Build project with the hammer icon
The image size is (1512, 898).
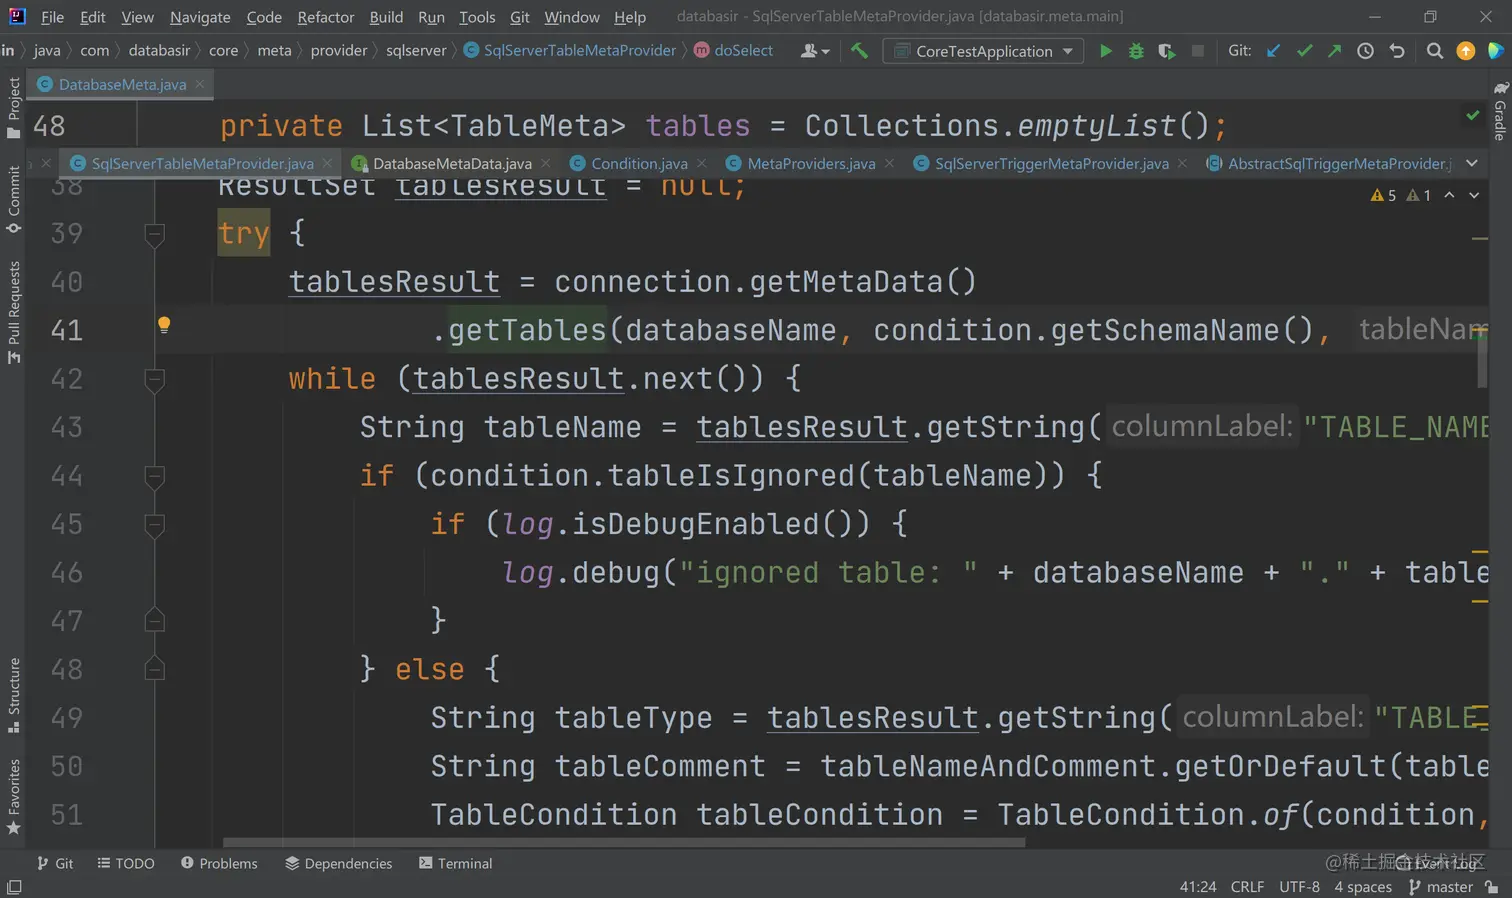tap(859, 51)
